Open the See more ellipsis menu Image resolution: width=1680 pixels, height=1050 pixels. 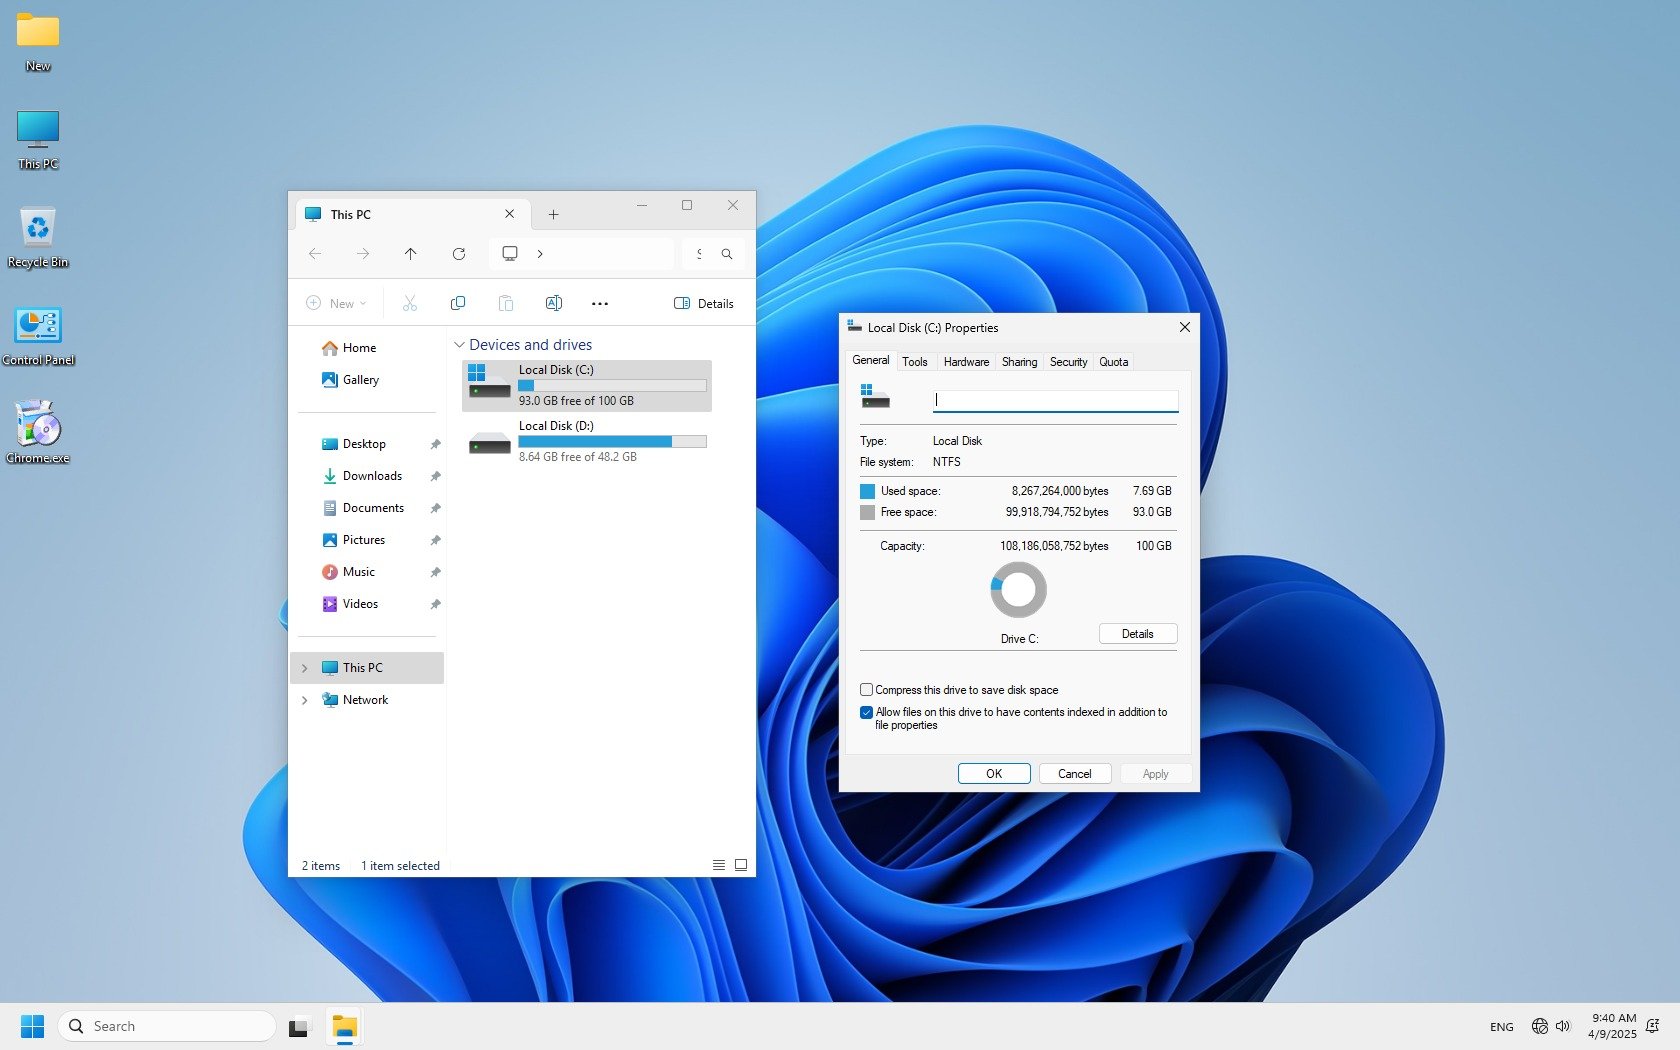point(600,303)
